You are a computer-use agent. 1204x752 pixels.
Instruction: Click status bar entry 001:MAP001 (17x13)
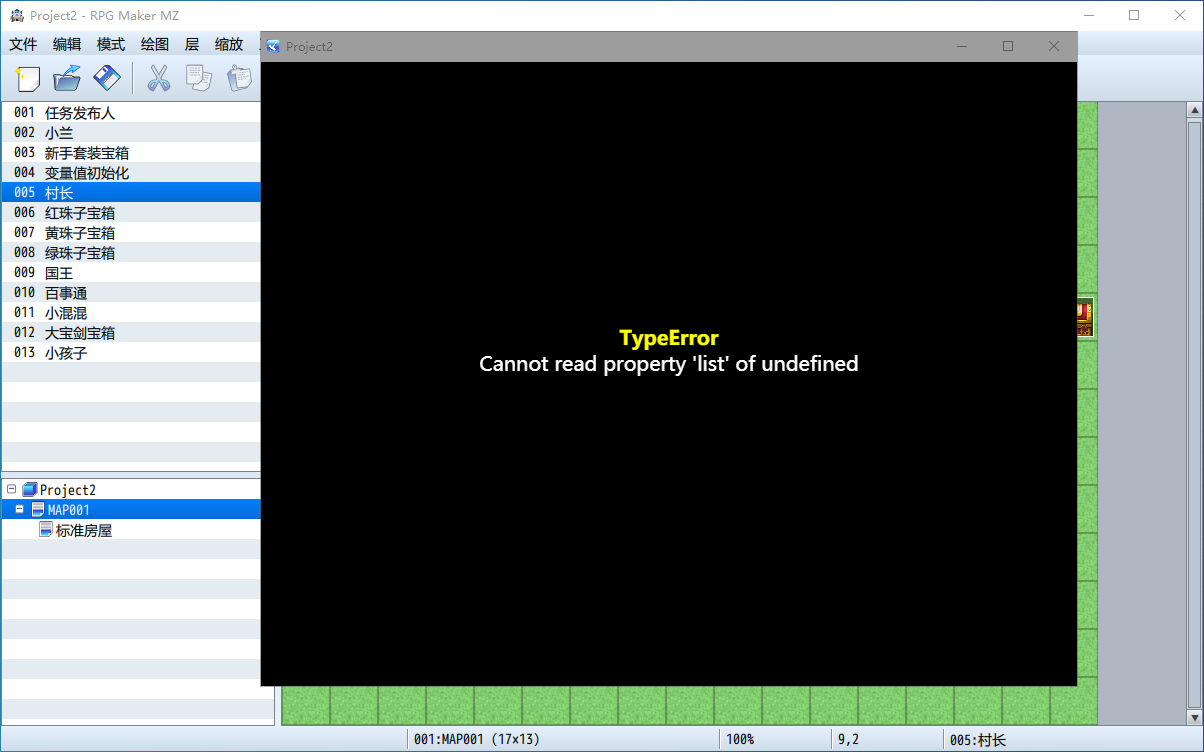pos(477,740)
